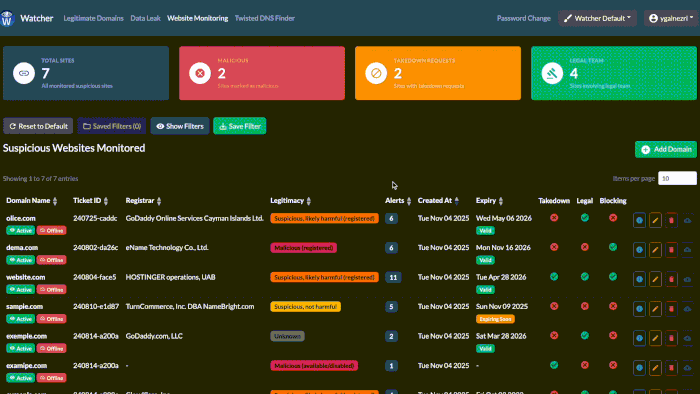The height and width of the screenshot is (394, 700).
Task: Click the Add Domain button
Action: click(666, 149)
